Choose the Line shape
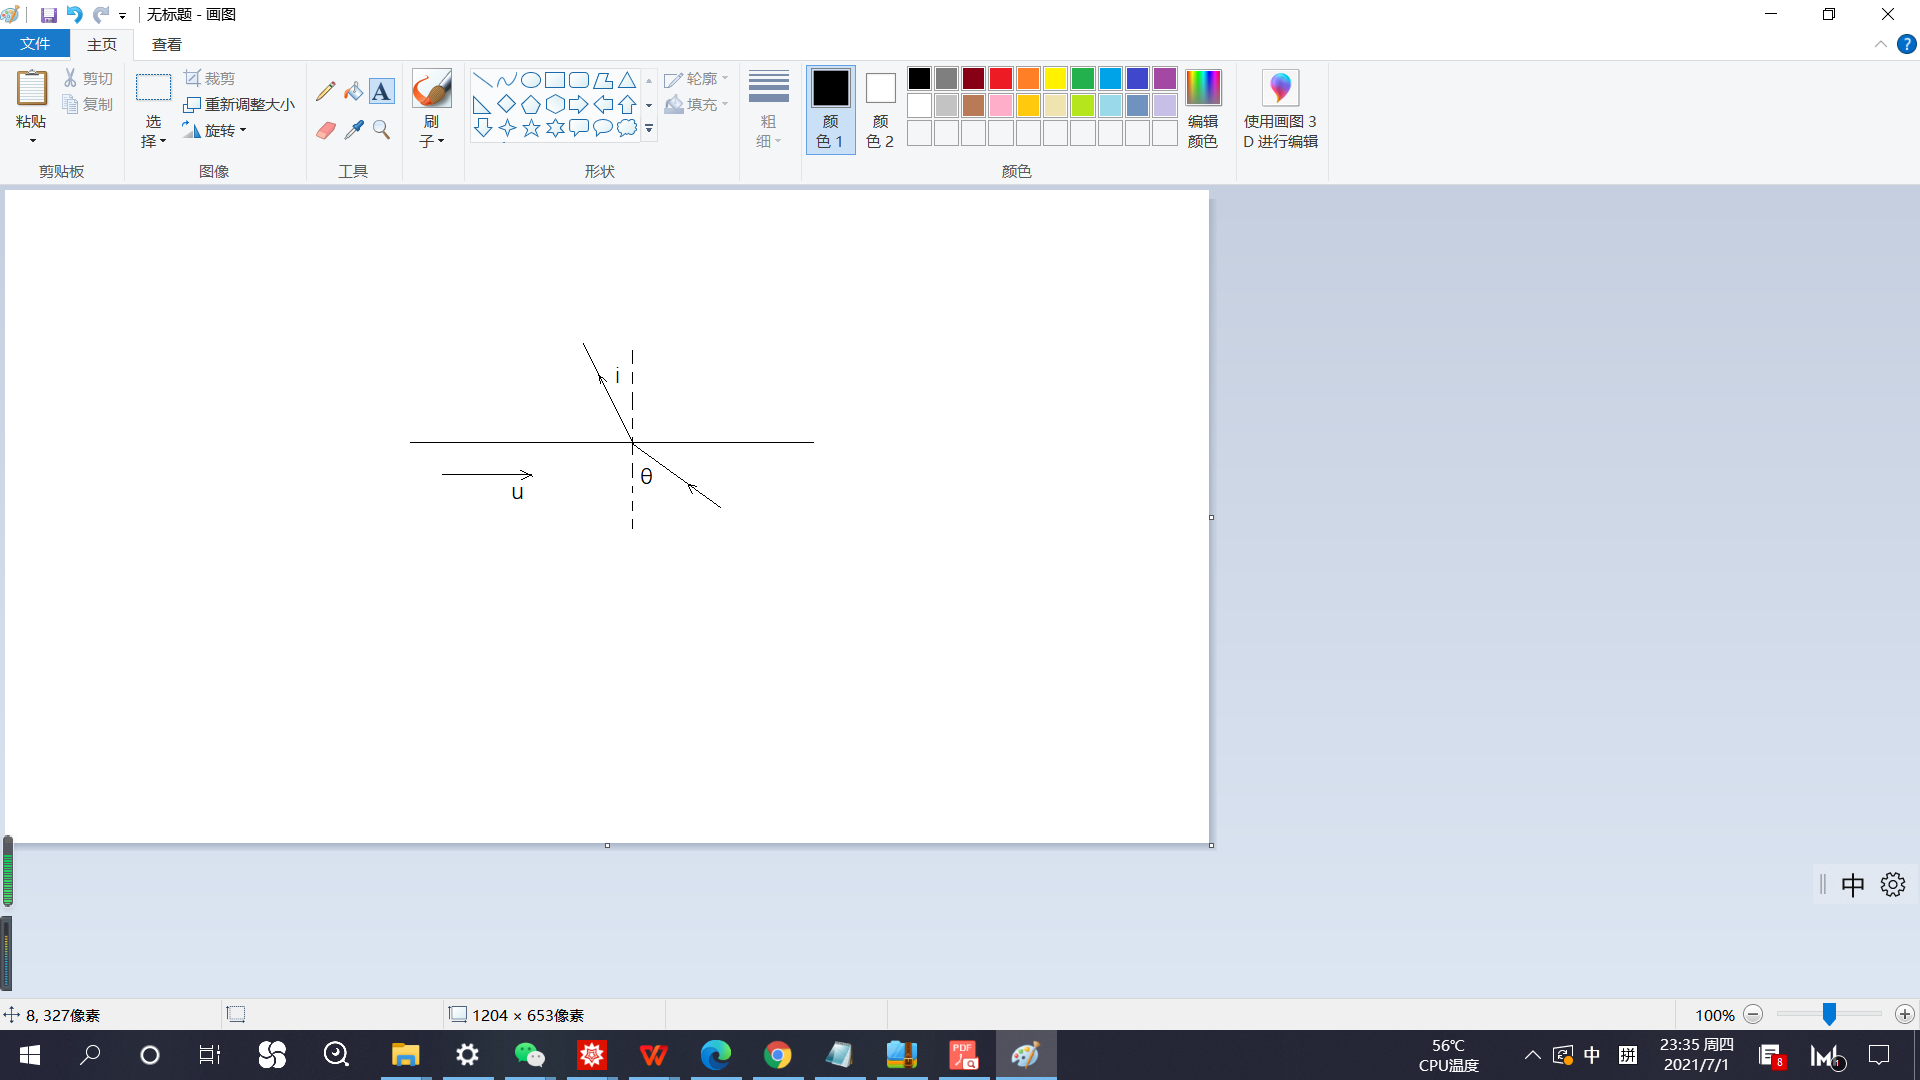1920x1080 pixels. pyautogui.click(x=482, y=80)
